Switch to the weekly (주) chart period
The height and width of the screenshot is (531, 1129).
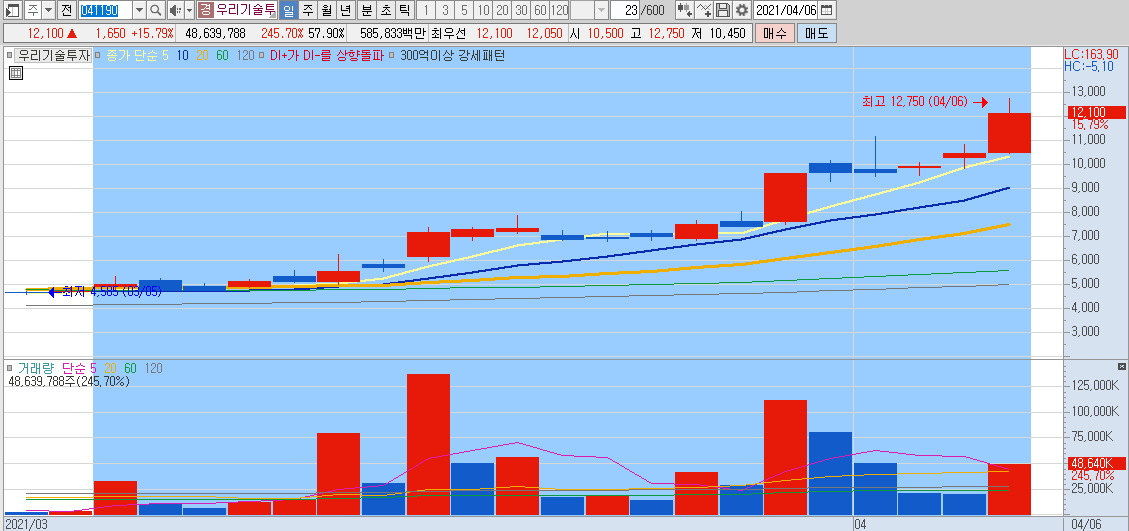tap(307, 10)
